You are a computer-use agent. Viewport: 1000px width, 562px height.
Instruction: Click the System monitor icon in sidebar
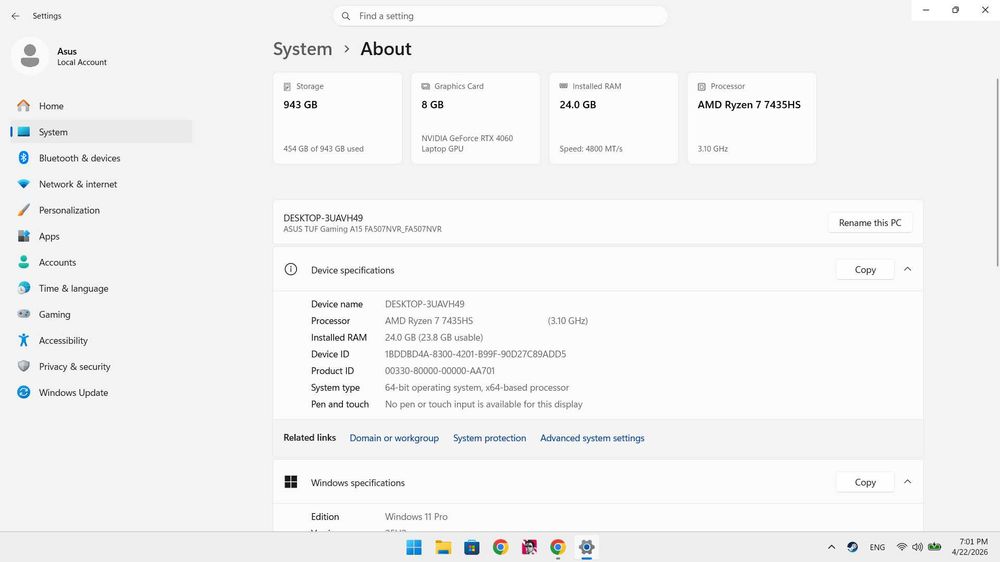click(24, 131)
